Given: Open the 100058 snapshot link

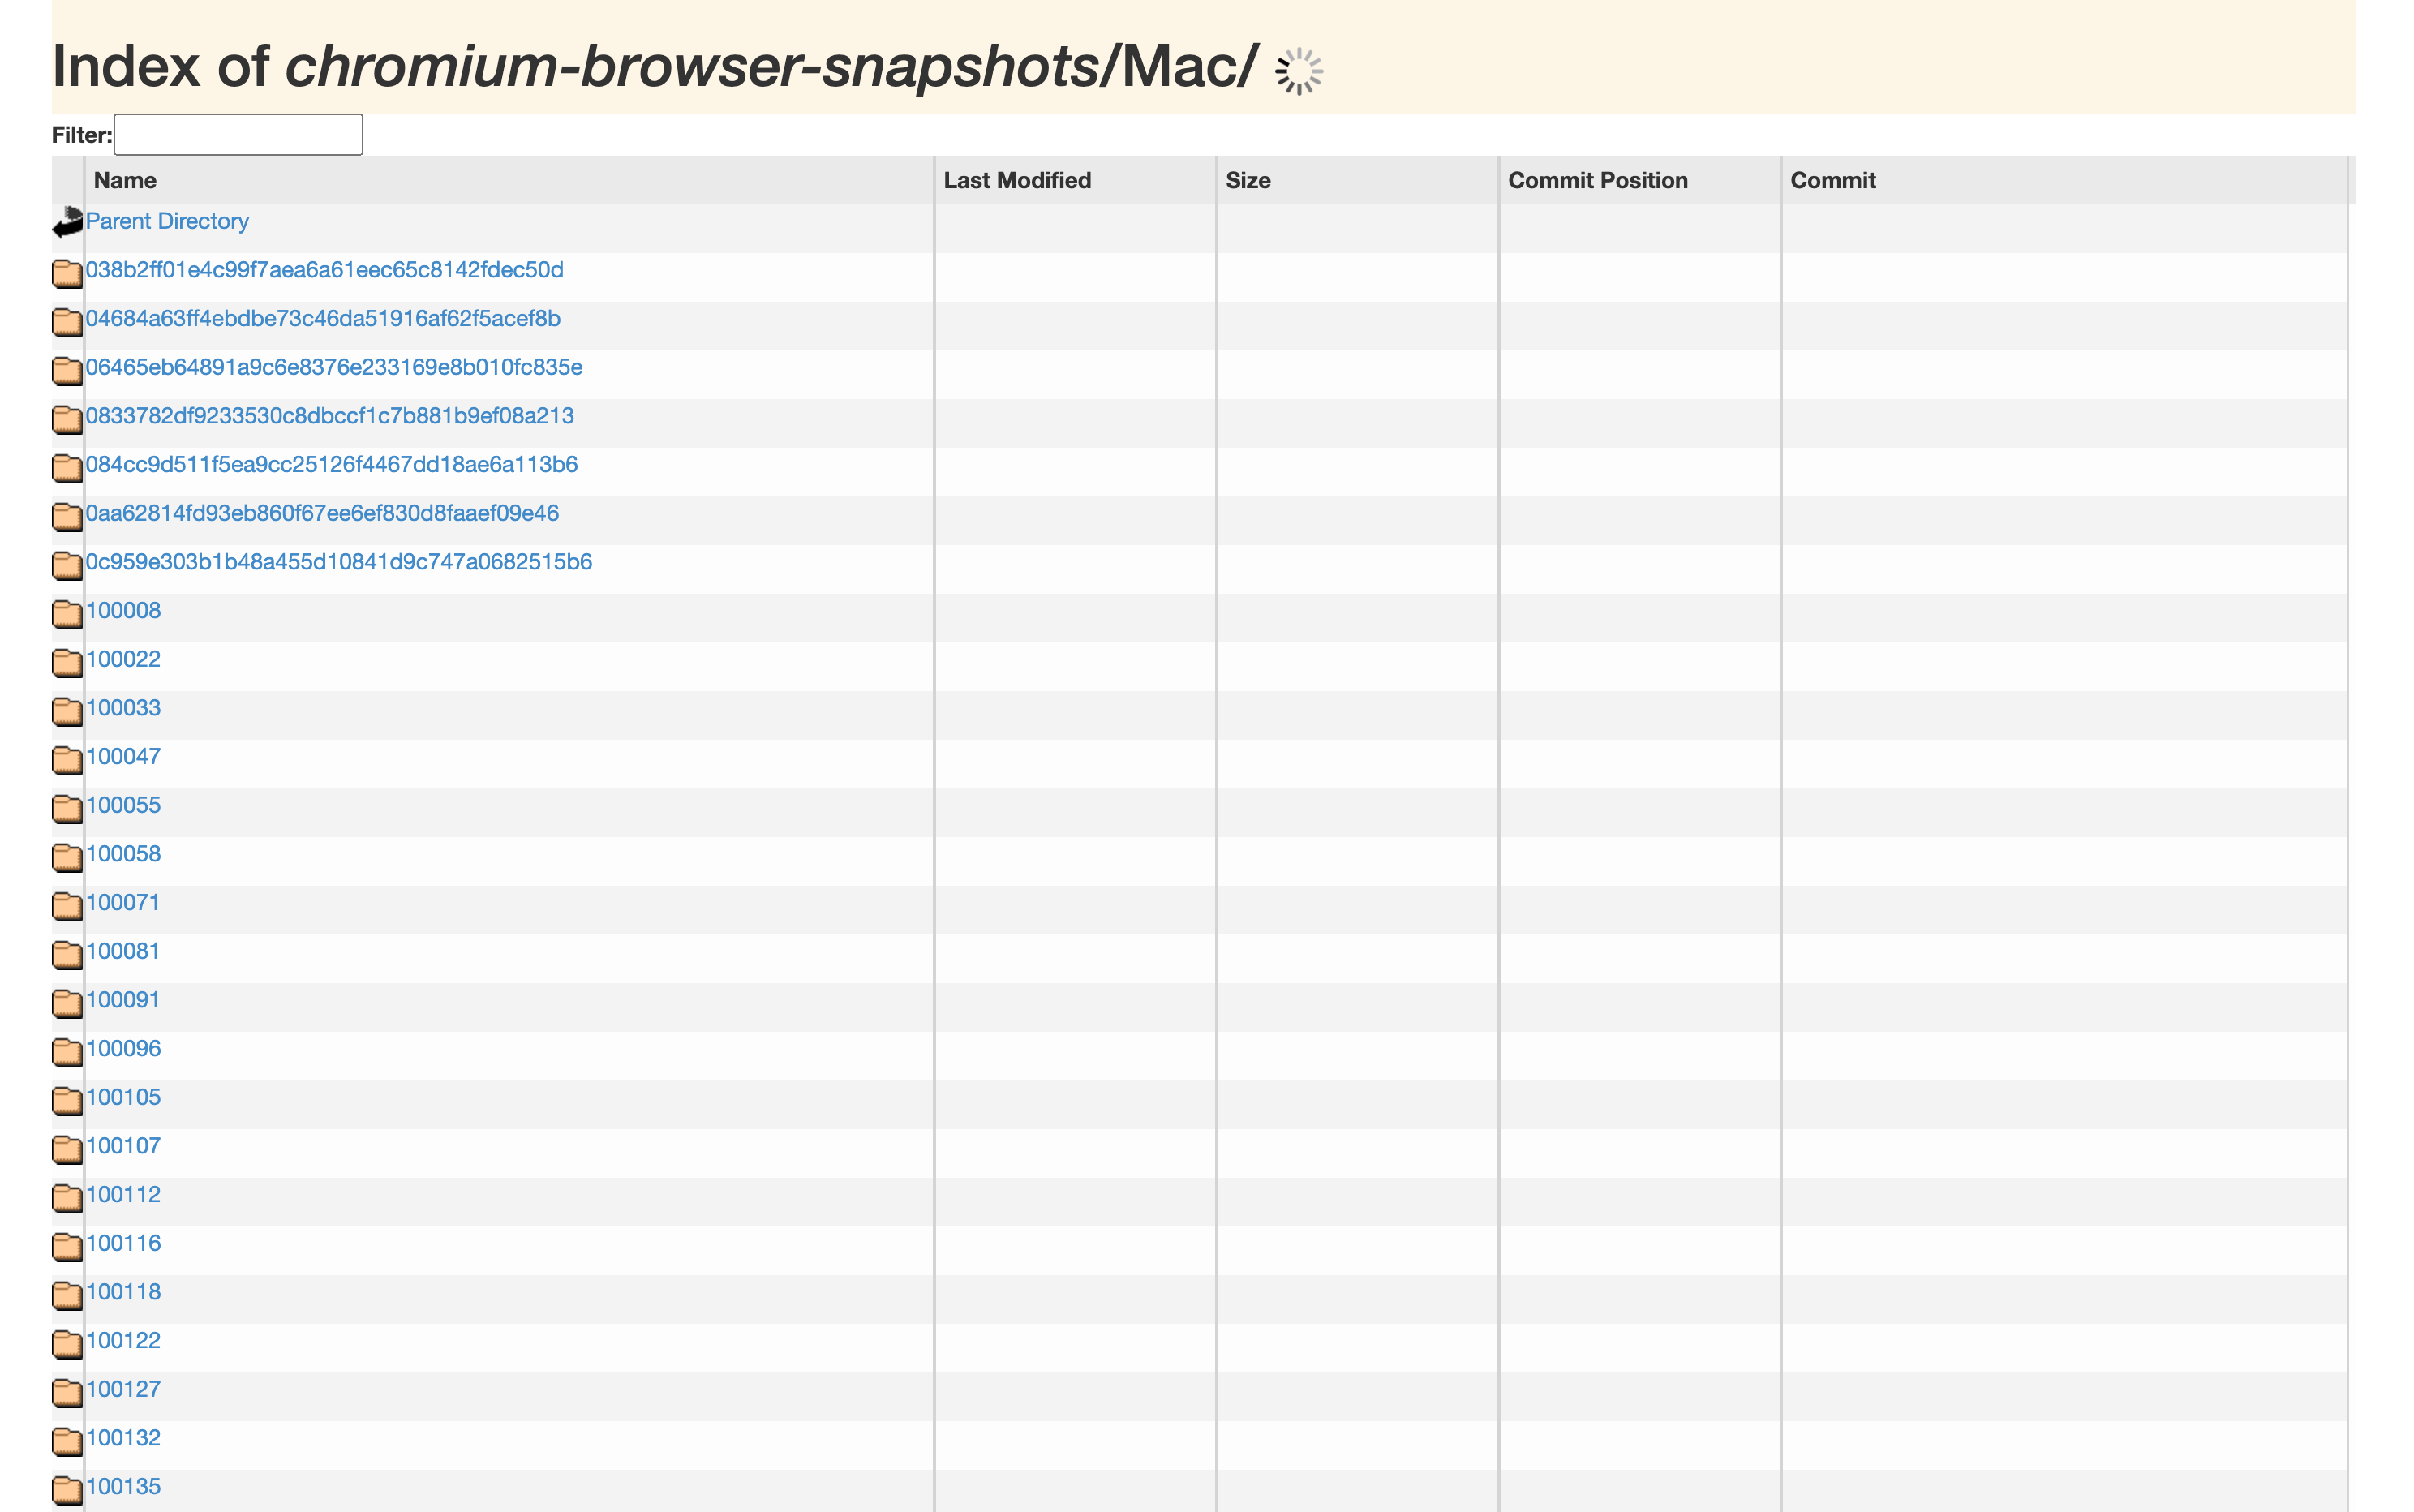Looking at the screenshot, I should tap(123, 854).
